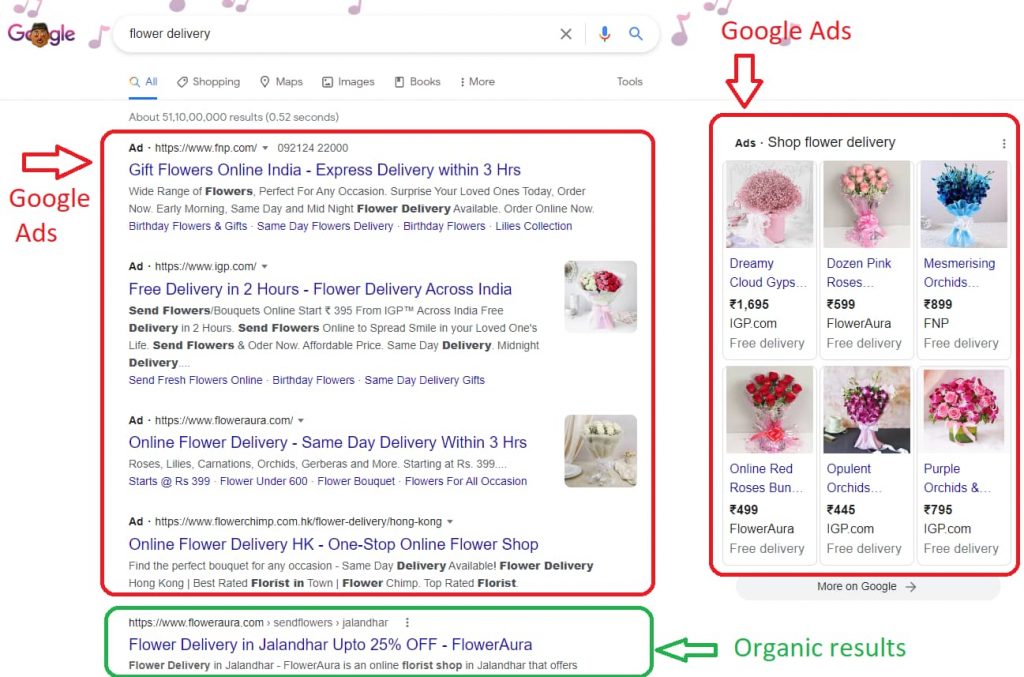Open the More search filters menu
The width and height of the screenshot is (1024, 677).
[x=477, y=82]
